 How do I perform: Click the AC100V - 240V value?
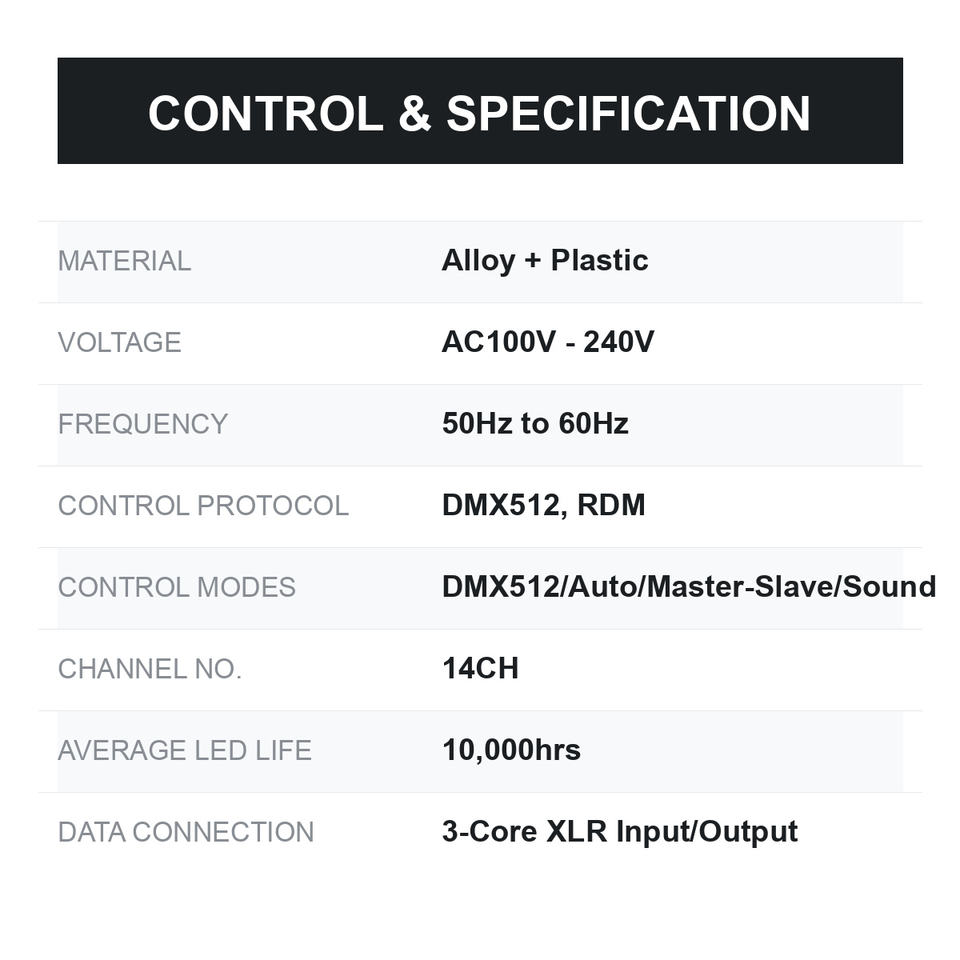(548, 342)
